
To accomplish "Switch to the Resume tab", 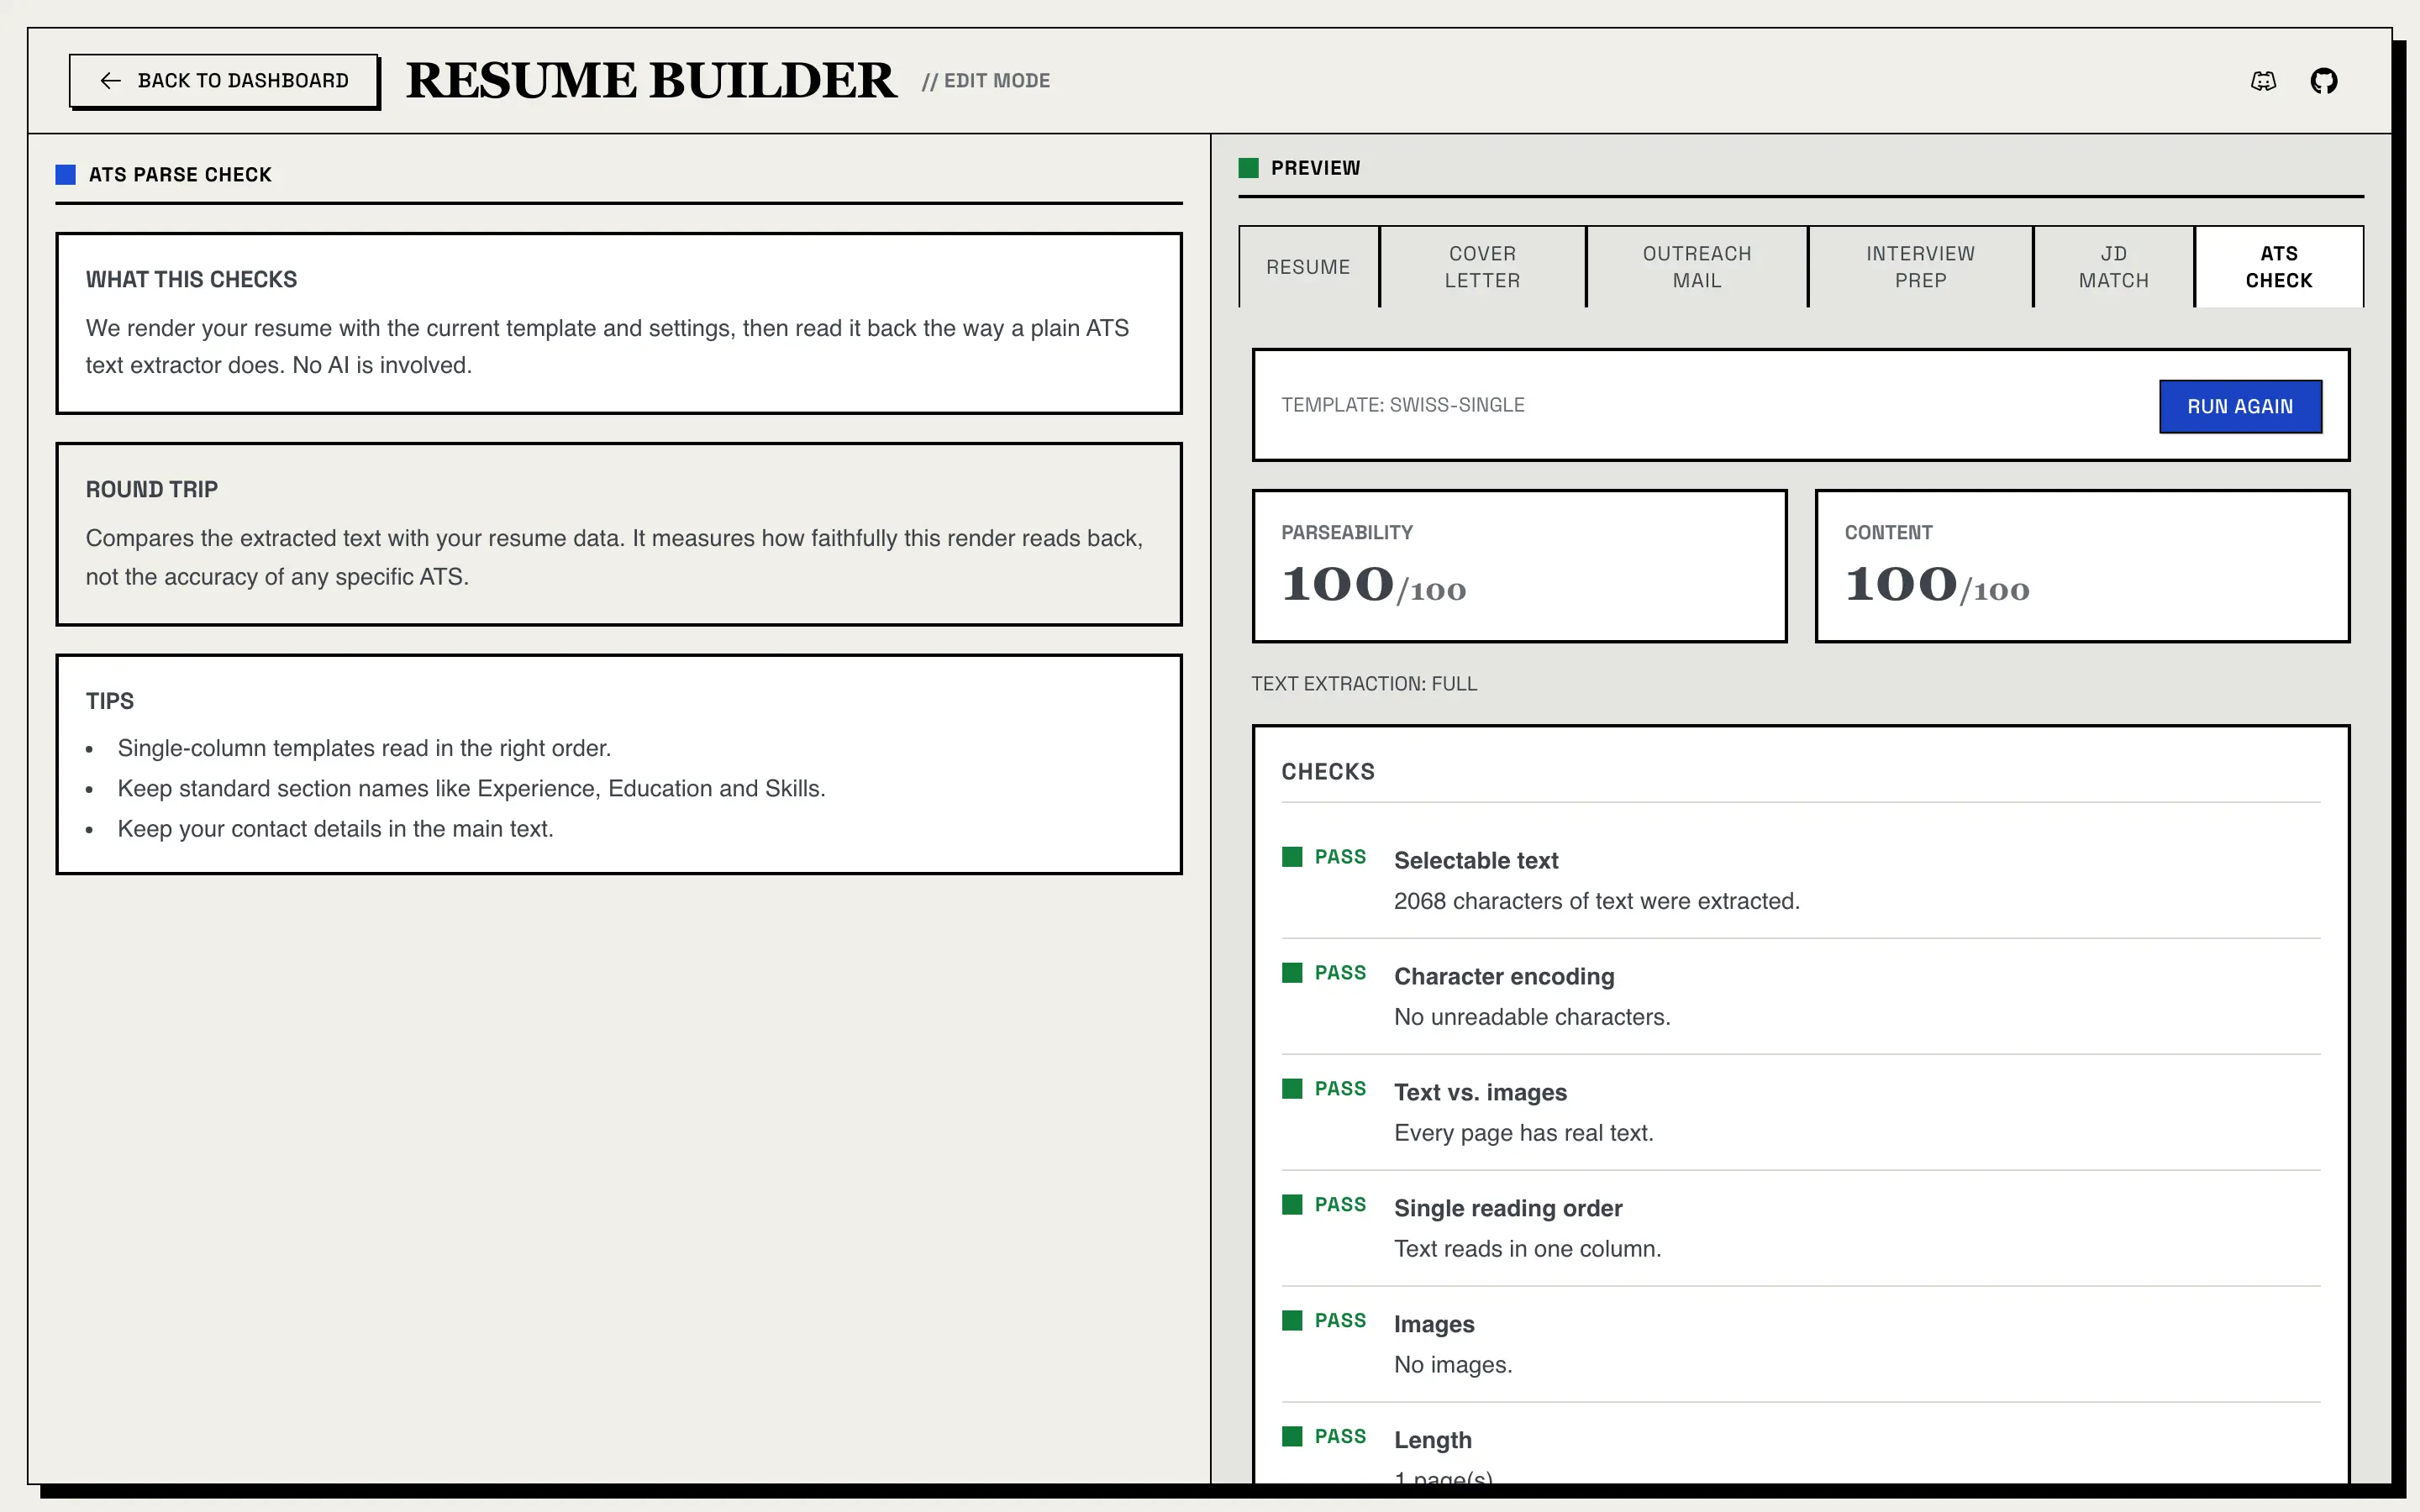I will click(1308, 267).
